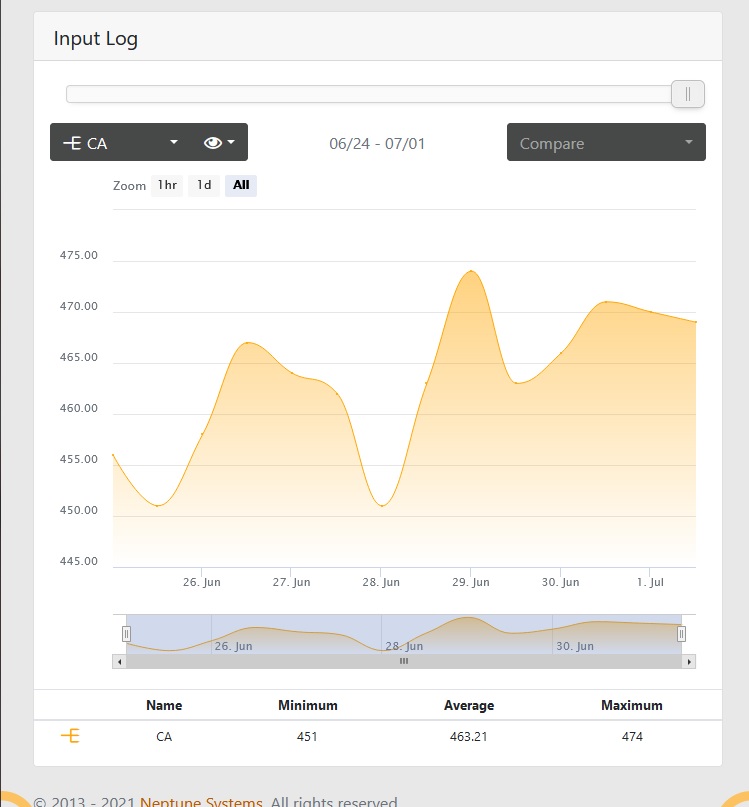Click the CA name in the table

pyautogui.click(x=164, y=736)
